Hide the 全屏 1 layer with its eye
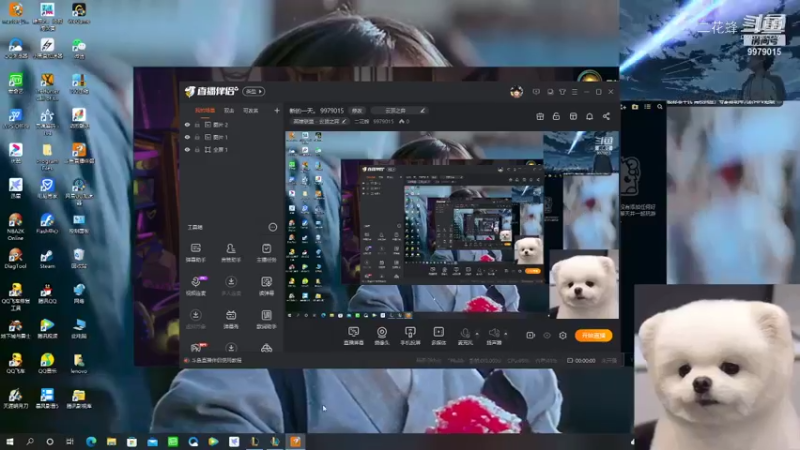Viewport: 800px width, 450px height. (187, 149)
